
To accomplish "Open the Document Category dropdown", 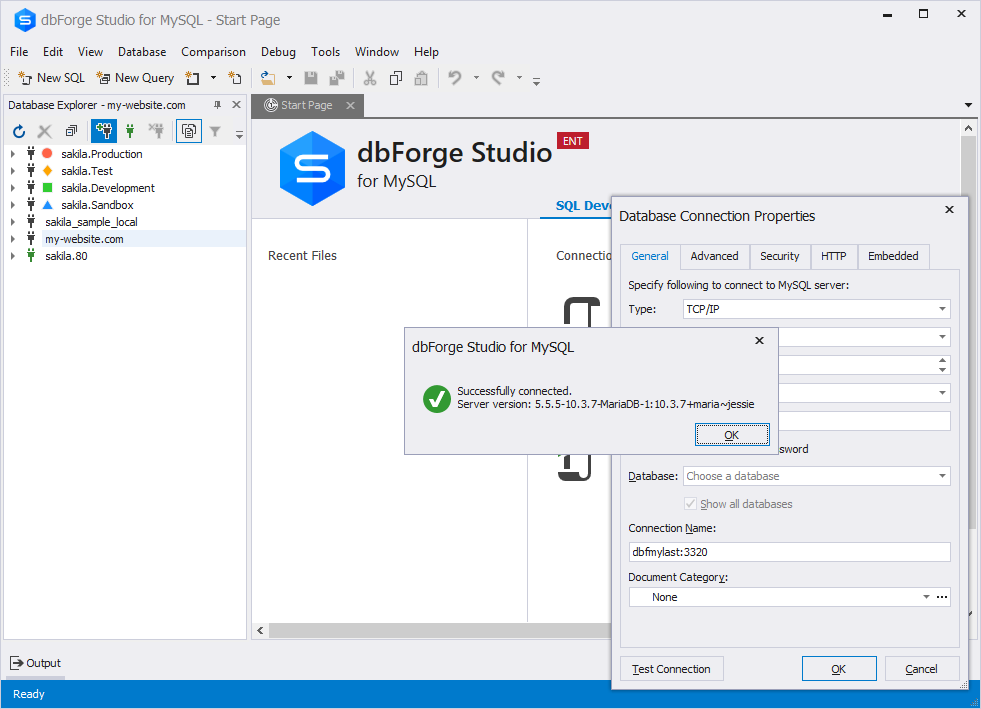I will point(926,597).
